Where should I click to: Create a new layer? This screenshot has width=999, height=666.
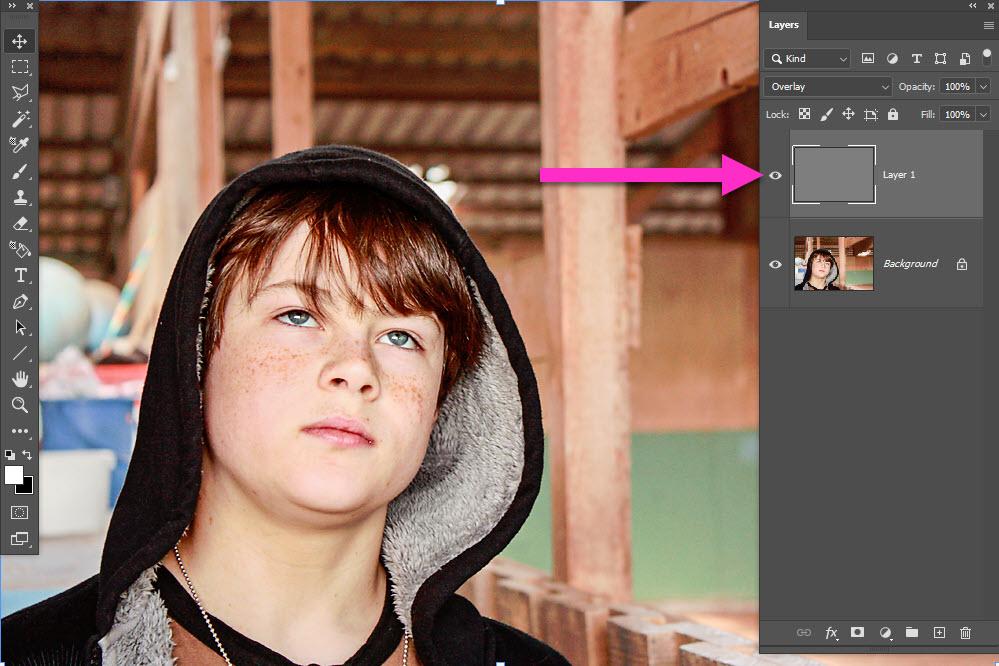click(x=939, y=632)
